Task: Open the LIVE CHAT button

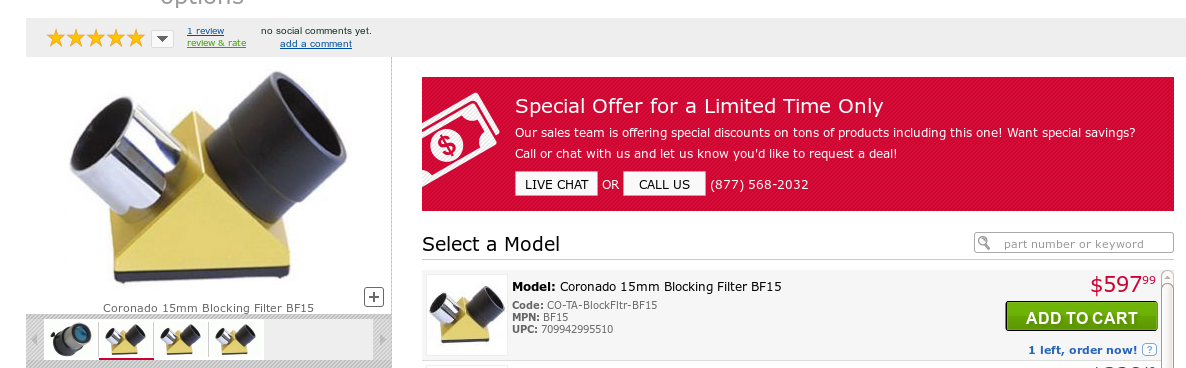Action: coord(556,184)
